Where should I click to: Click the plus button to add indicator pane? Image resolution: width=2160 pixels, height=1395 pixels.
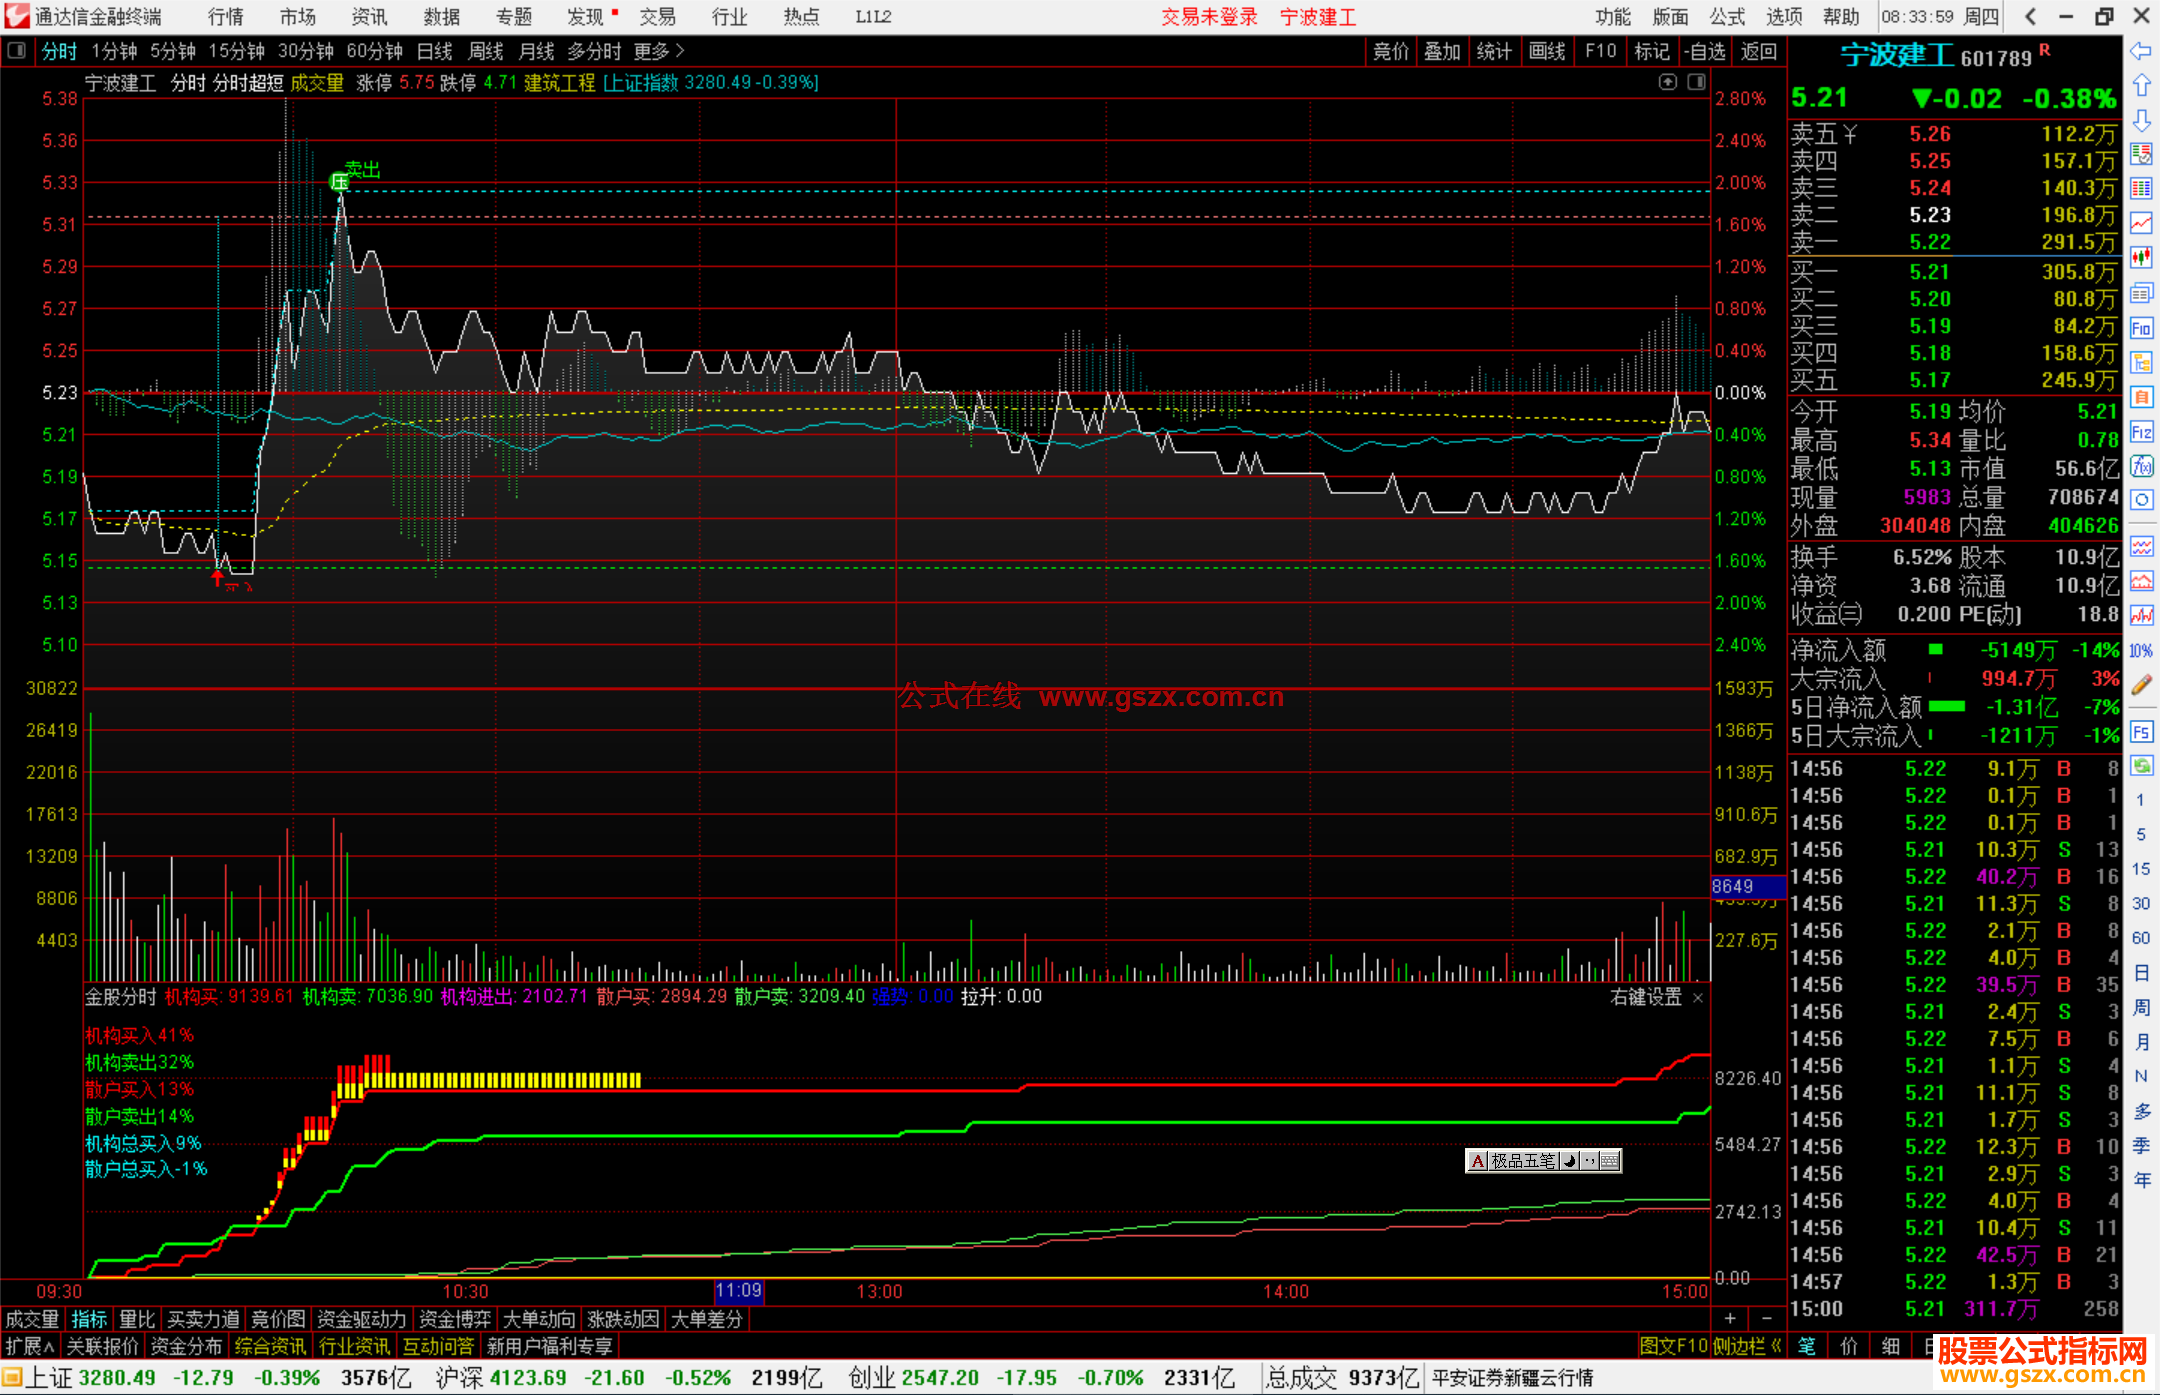coord(1730,1319)
